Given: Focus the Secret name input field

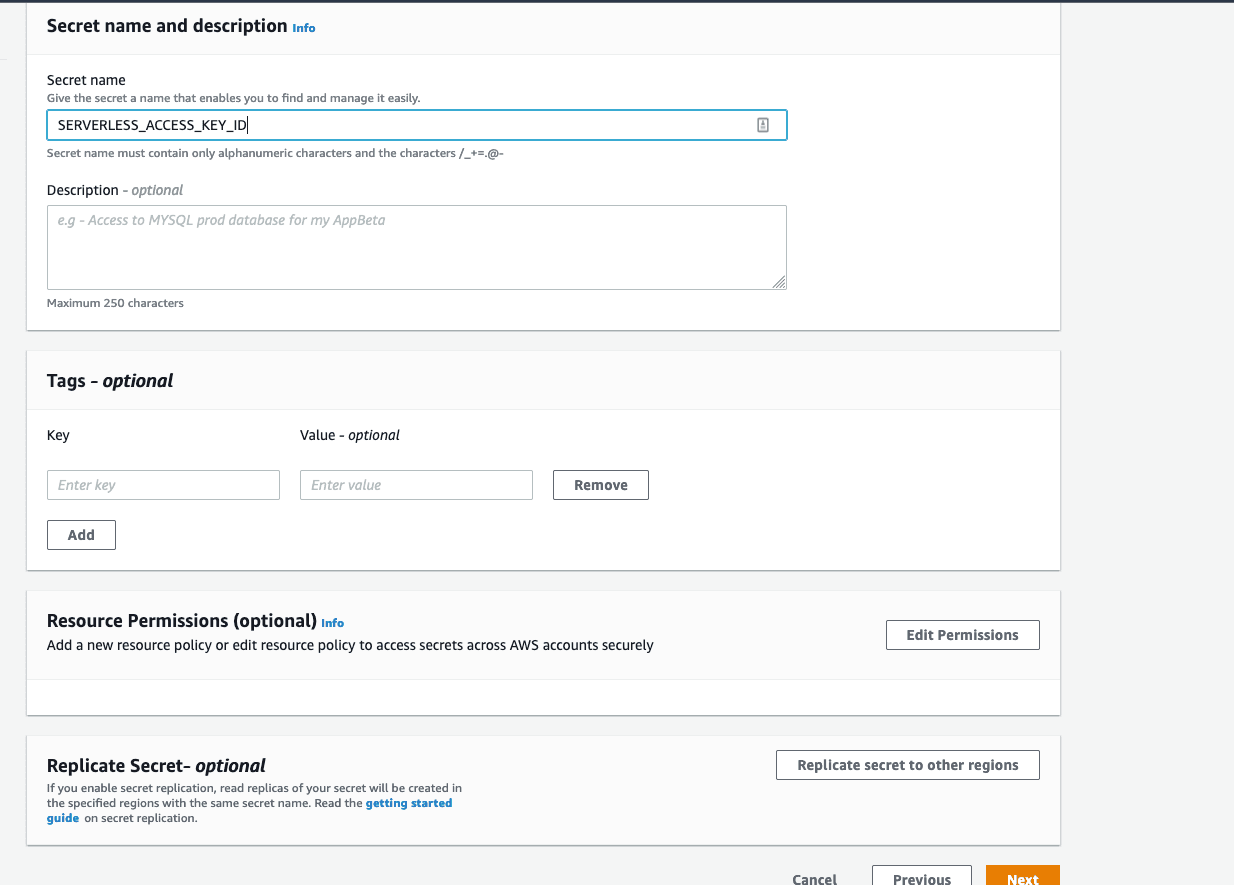Looking at the screenshot, I should [416, 125].
